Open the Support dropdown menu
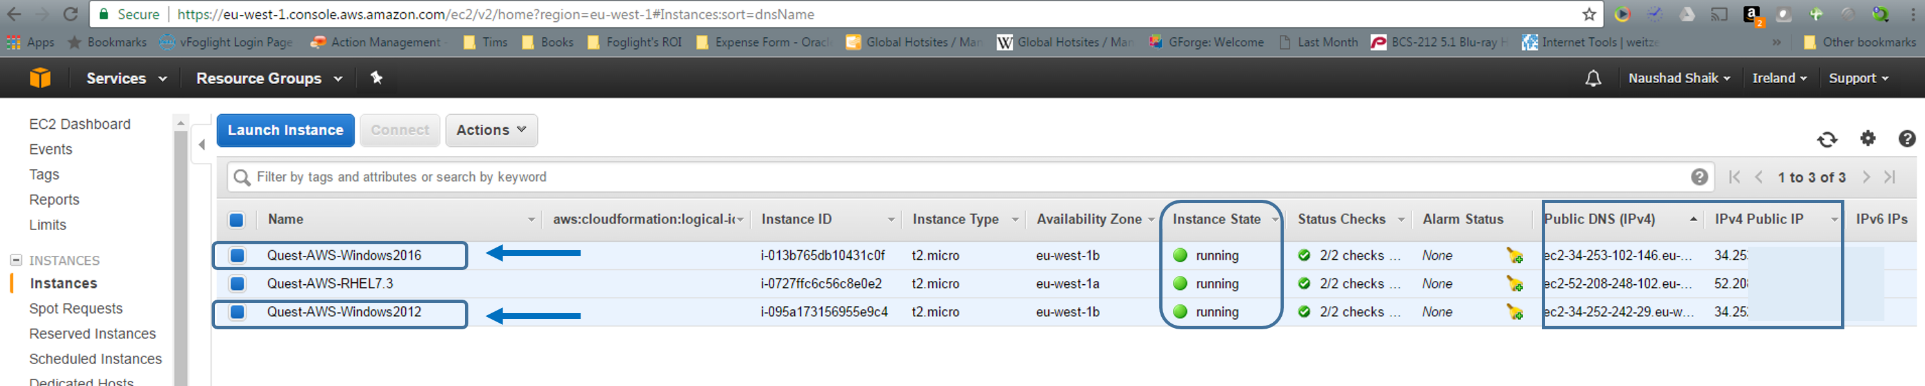The width and height of the screenshot is (1925, 386). (x=1858, y=78)
